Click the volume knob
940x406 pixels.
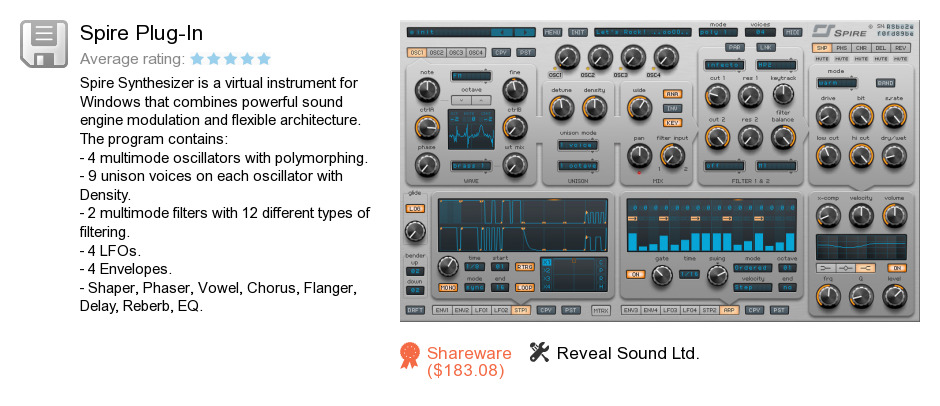coord(894,215)
